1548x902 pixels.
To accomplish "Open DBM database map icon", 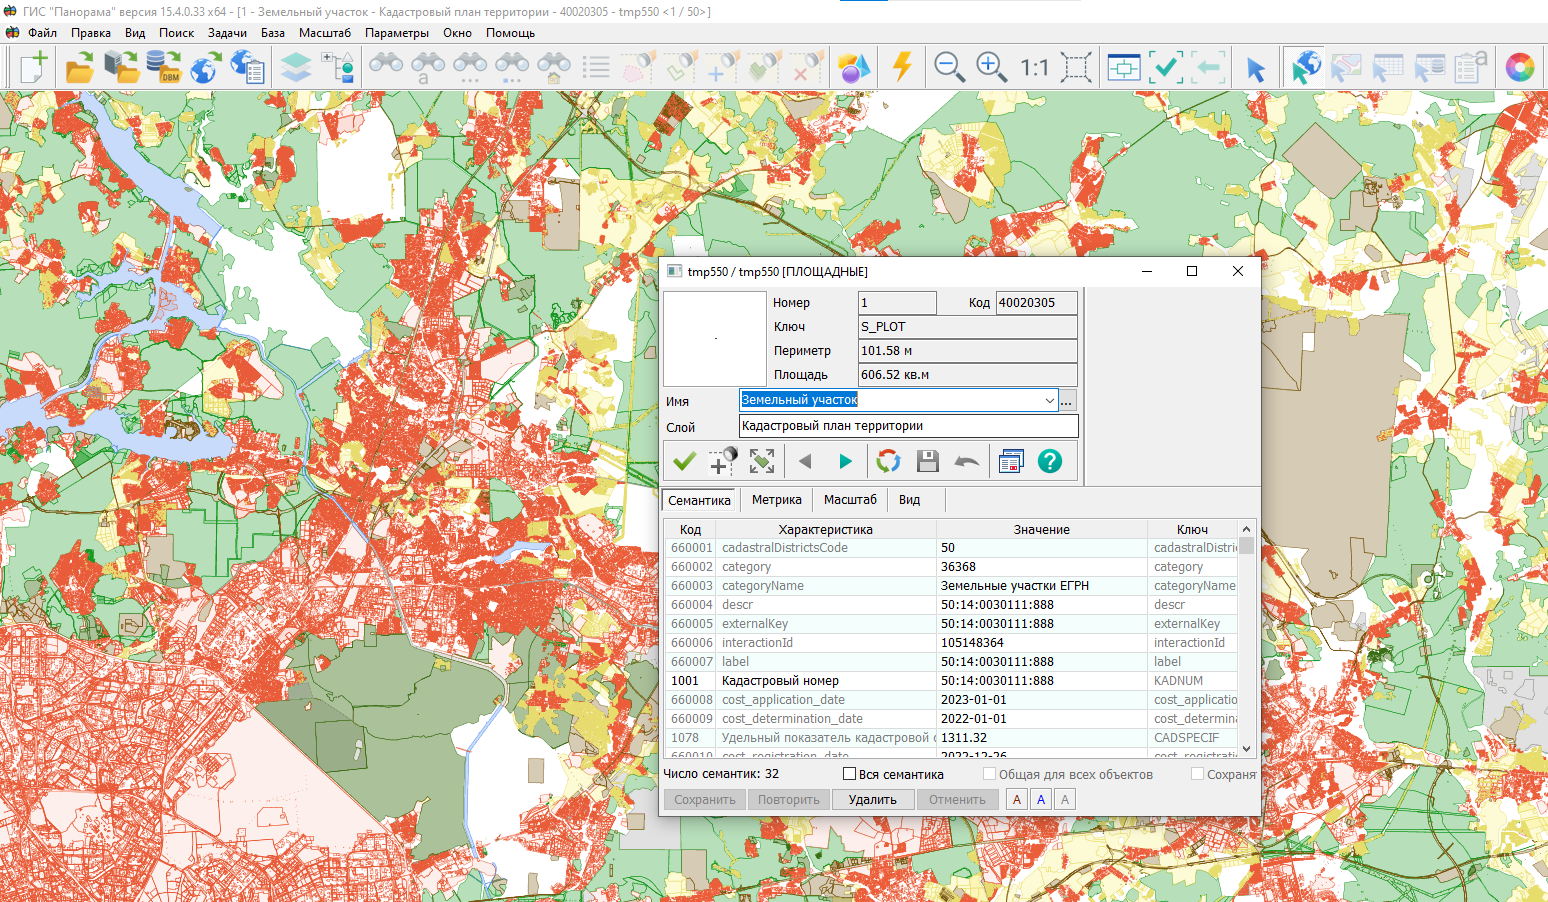I will 163,68.
